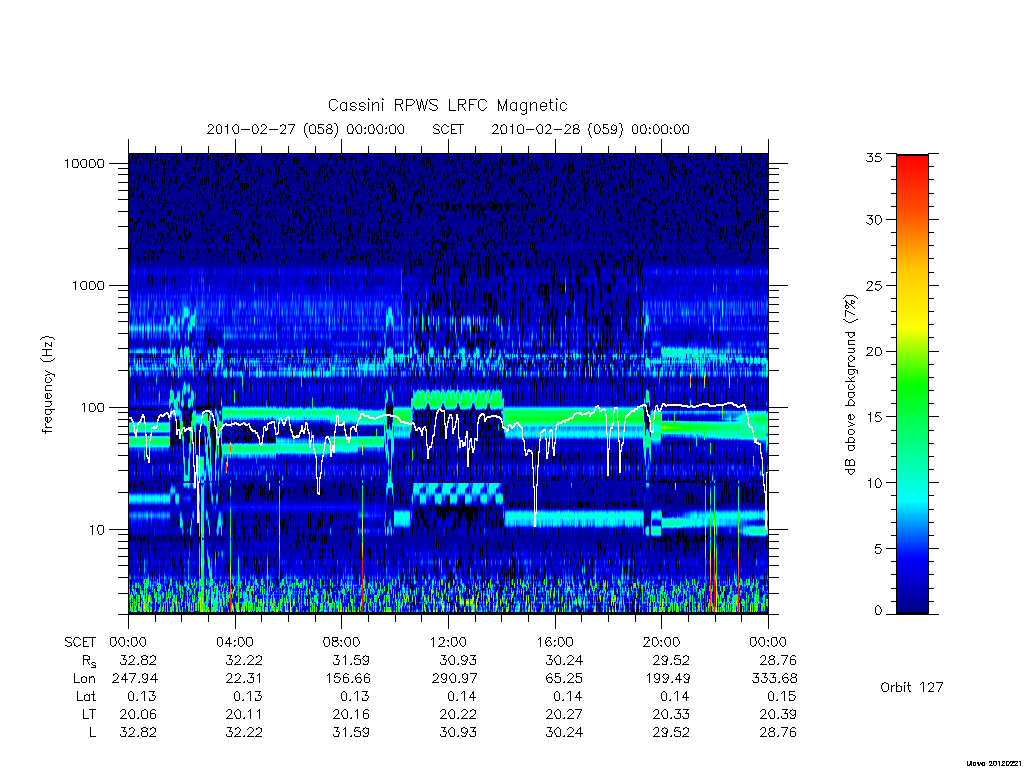The image size is (1024, 768).
Task: Click the 0 label on the color scale
Action: pyautogui.click(x=878, y=611)
